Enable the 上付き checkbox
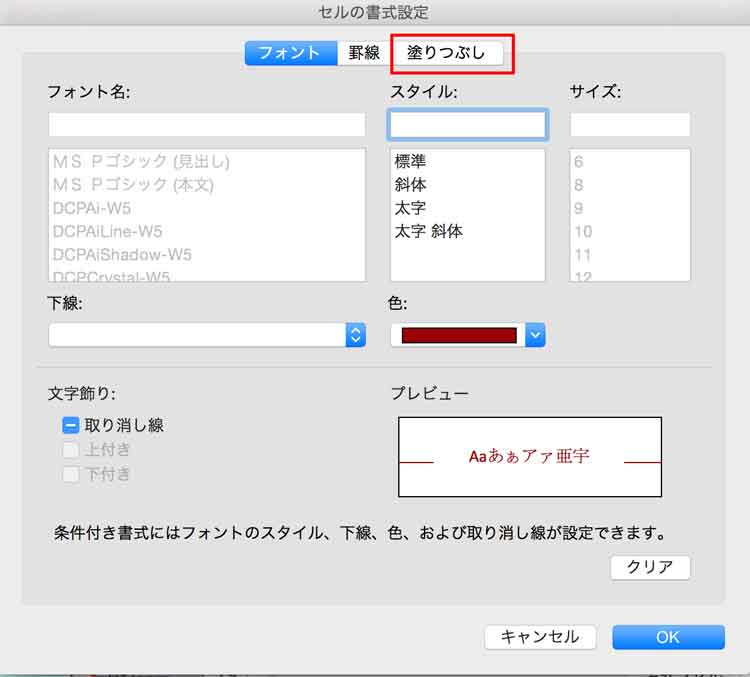Screen dimensions: 750x677 pos(71,450)
